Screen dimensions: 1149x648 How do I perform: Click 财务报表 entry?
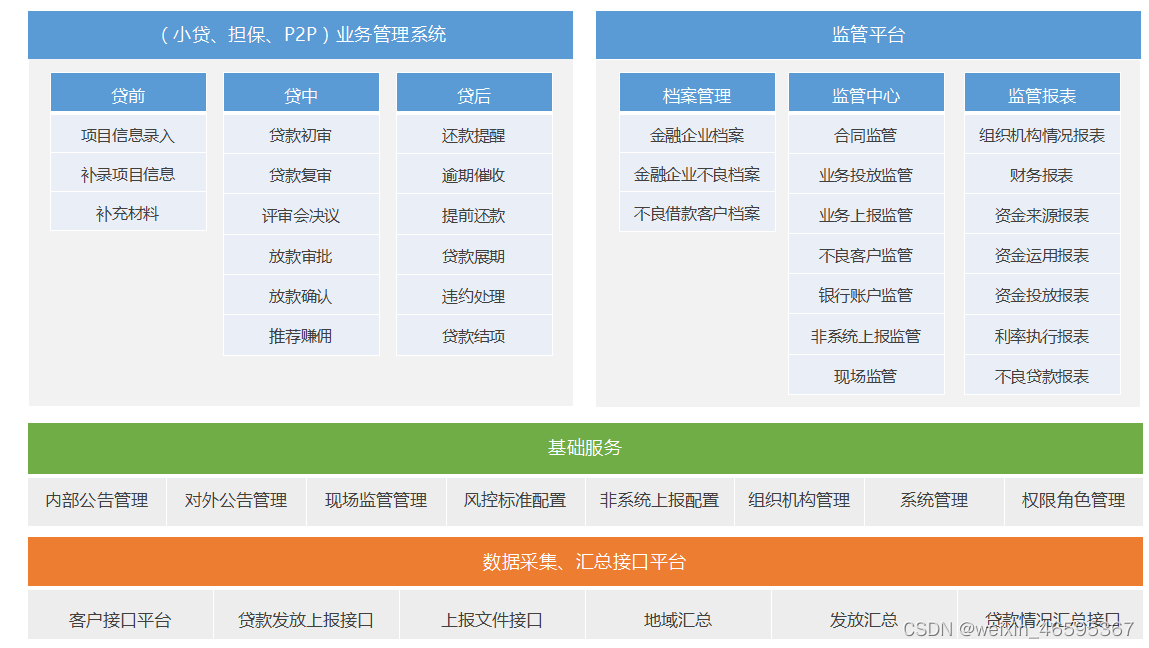[1042, 174]
